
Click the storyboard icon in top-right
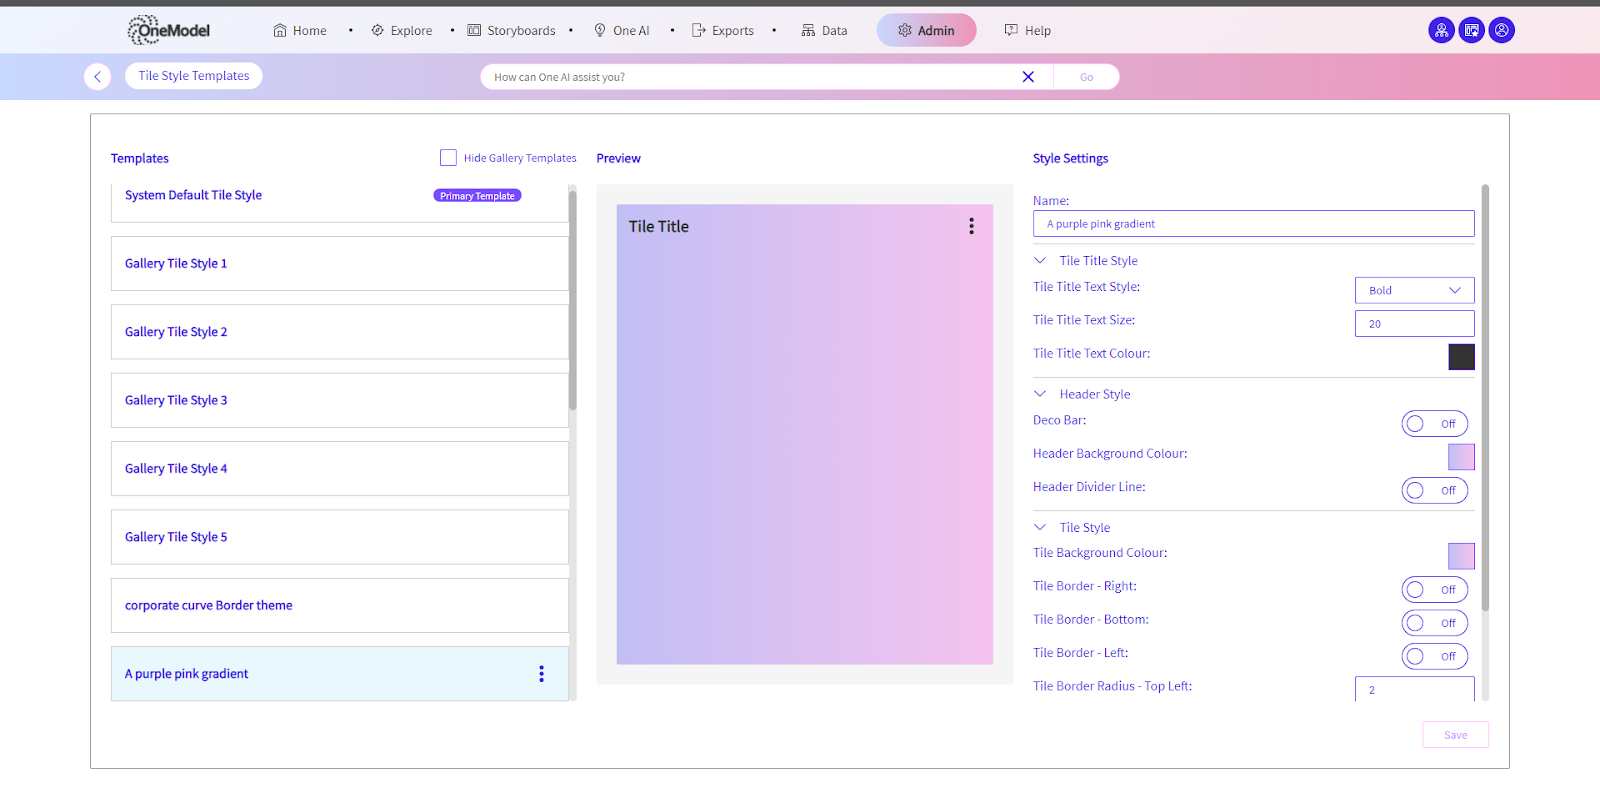click(x=1471, y=30)
